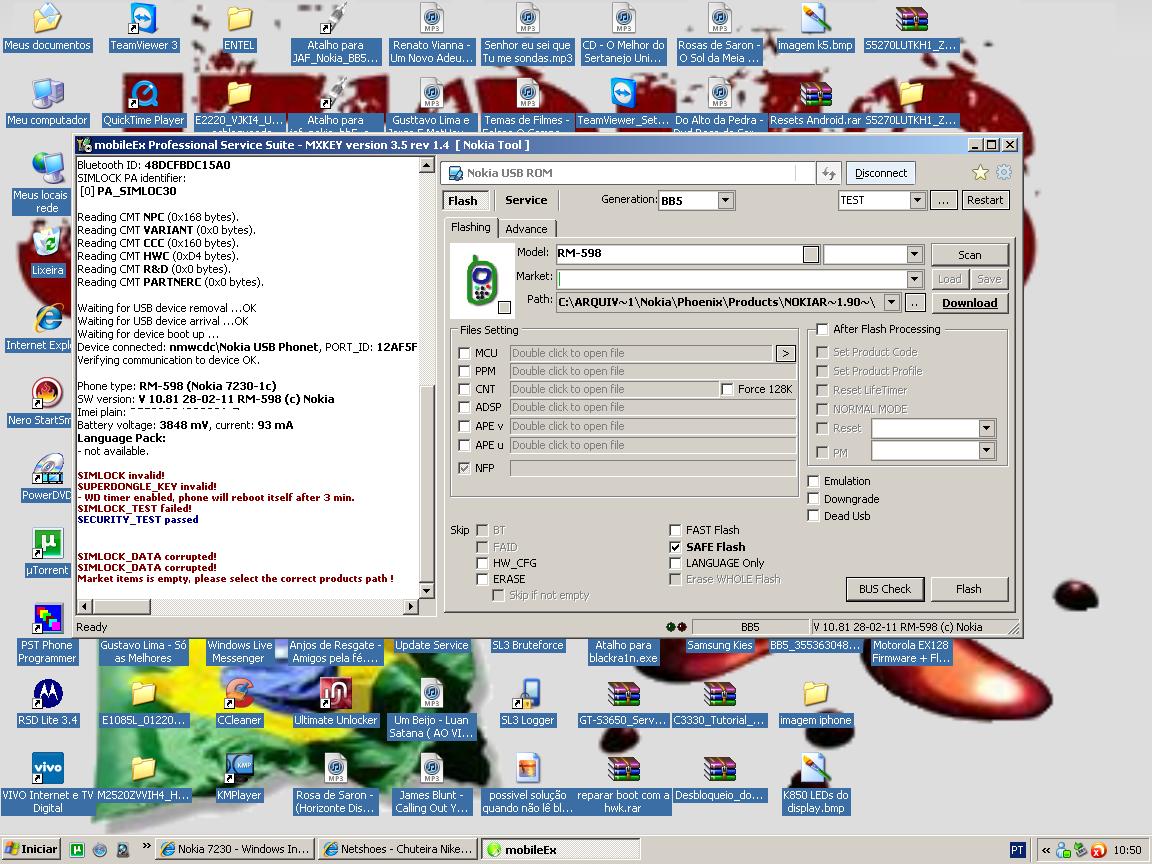Enable the Downgrade checkbox
Viewport: 1152px width, 864px height.
point(813,499)
